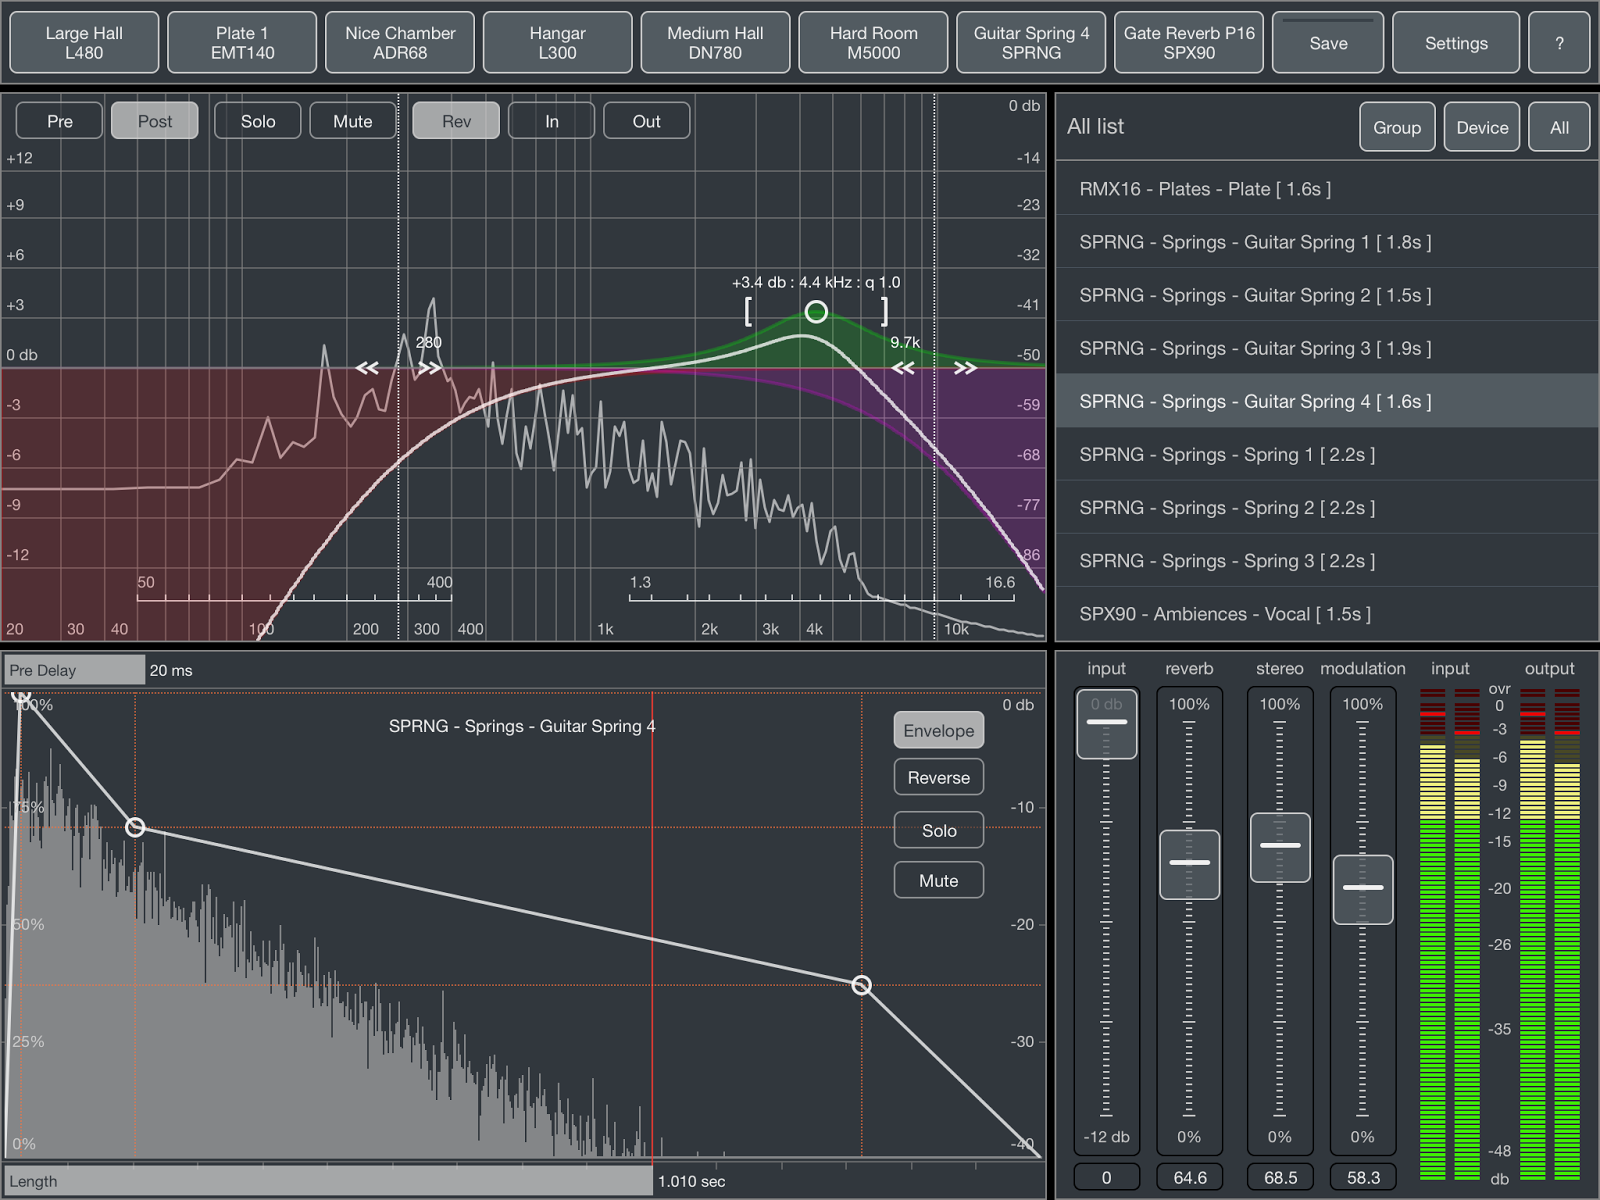Click the right arrows beside the 9.7k marker
Screen dimensions: 1600x1200
coord(965,368)
